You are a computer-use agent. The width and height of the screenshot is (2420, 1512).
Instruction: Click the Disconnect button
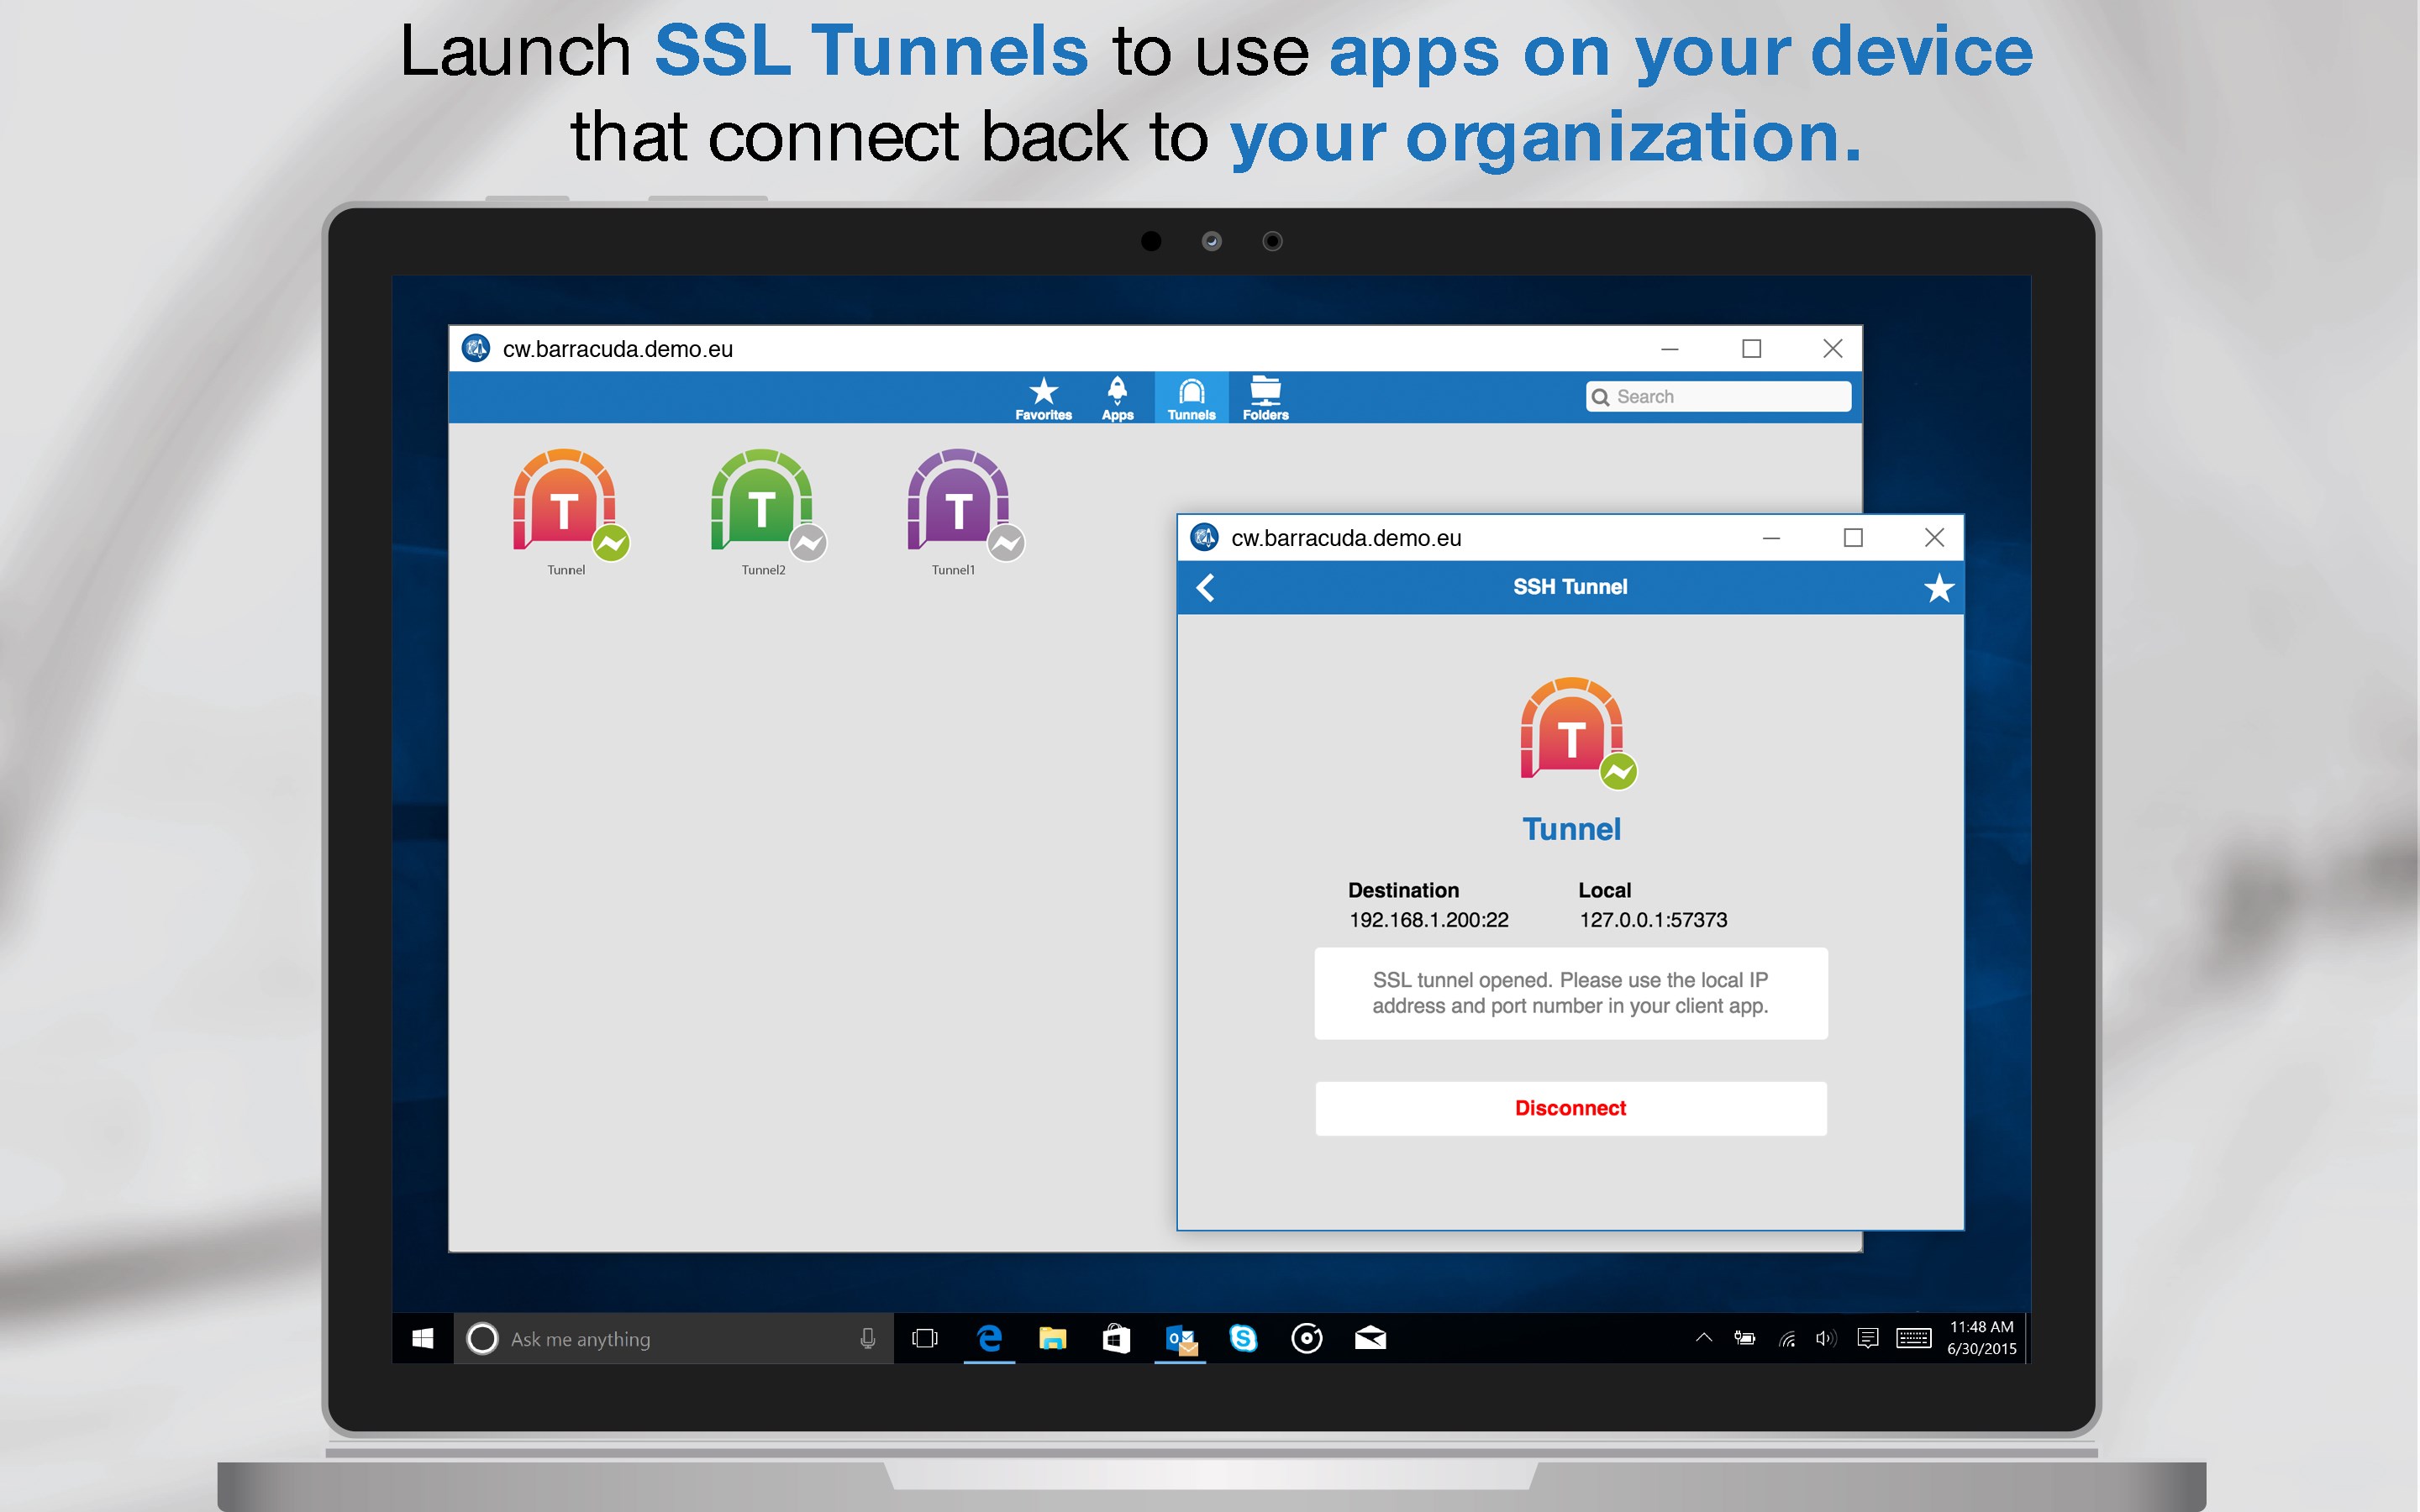[1570, 1108]
